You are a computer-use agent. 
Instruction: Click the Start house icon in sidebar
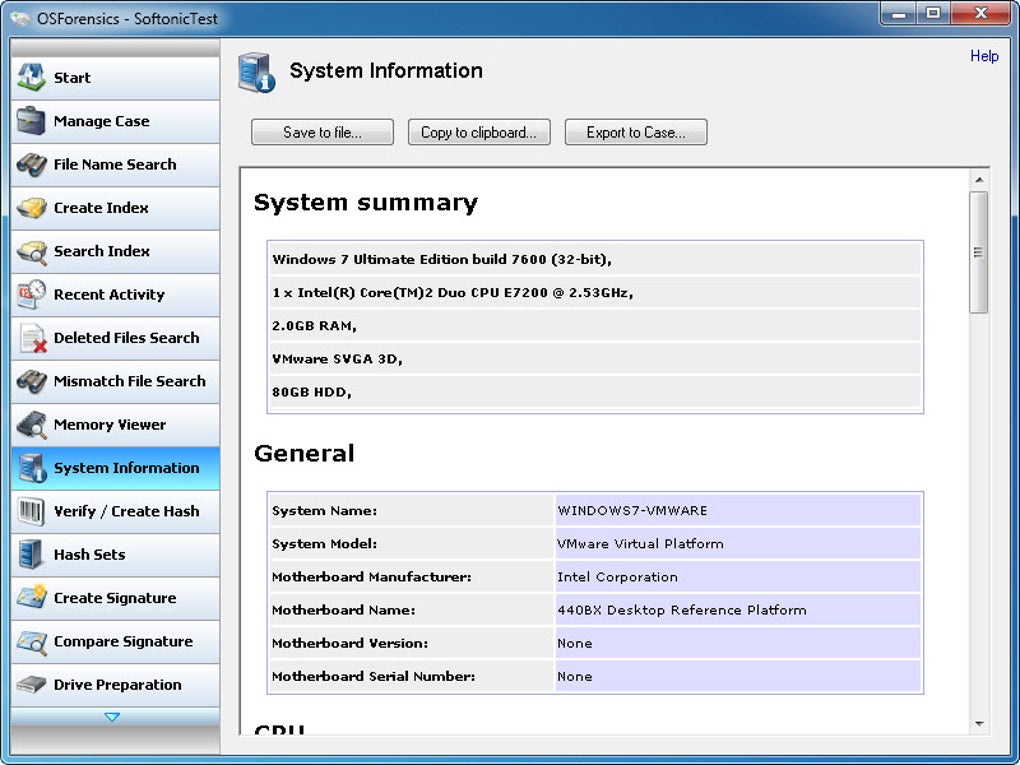click(32, 78)
